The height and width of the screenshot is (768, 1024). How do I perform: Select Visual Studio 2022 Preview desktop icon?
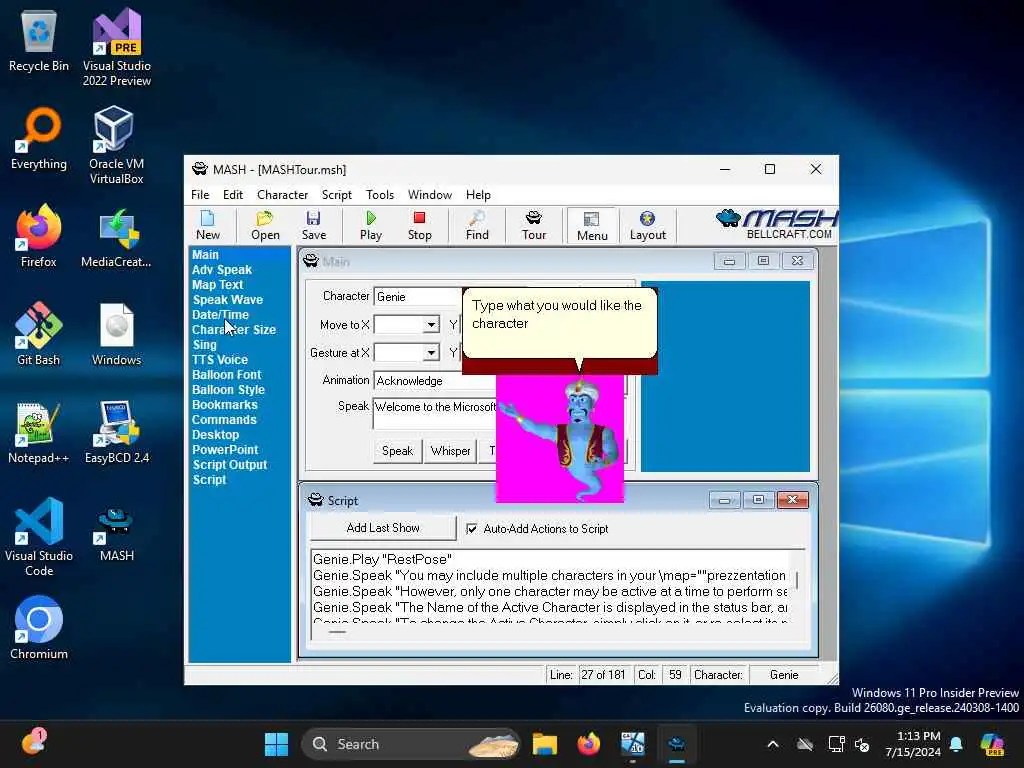pos(117,48)
